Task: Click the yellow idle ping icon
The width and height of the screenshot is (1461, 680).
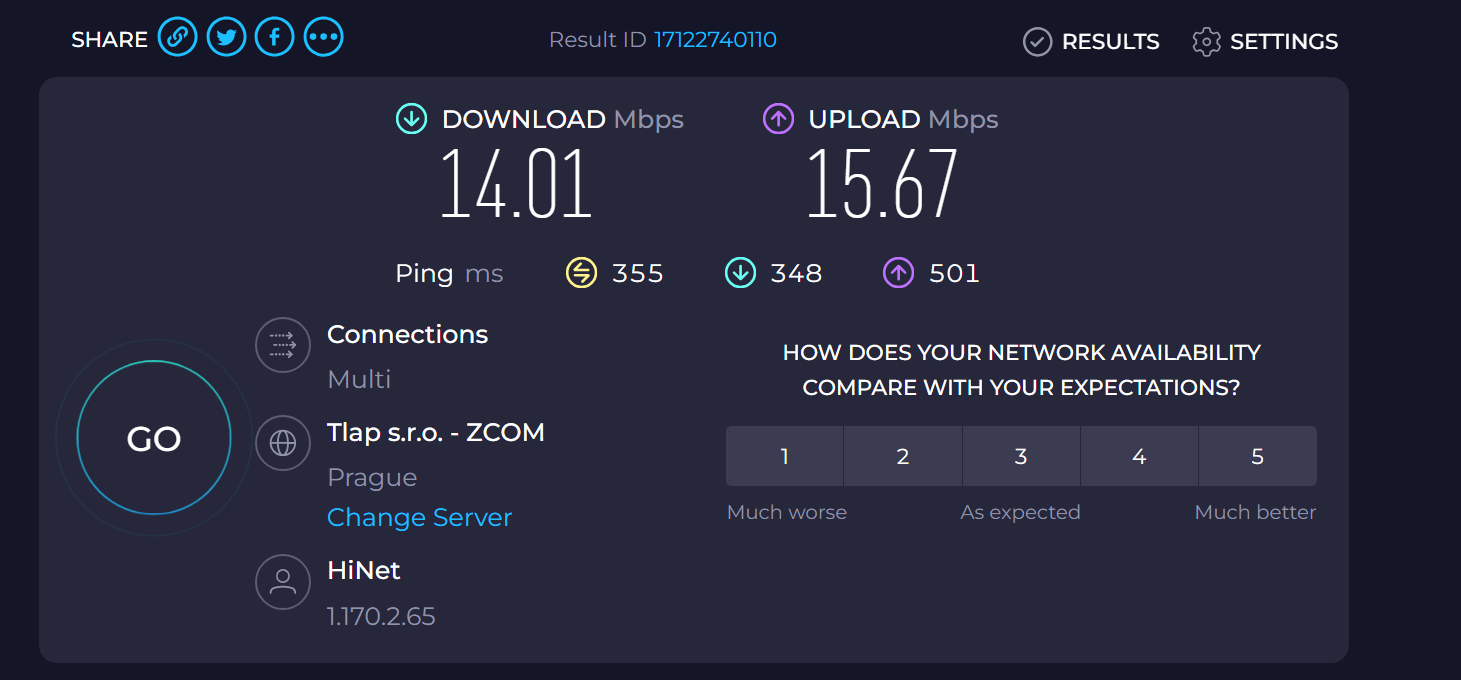Action: pos(581,272)
